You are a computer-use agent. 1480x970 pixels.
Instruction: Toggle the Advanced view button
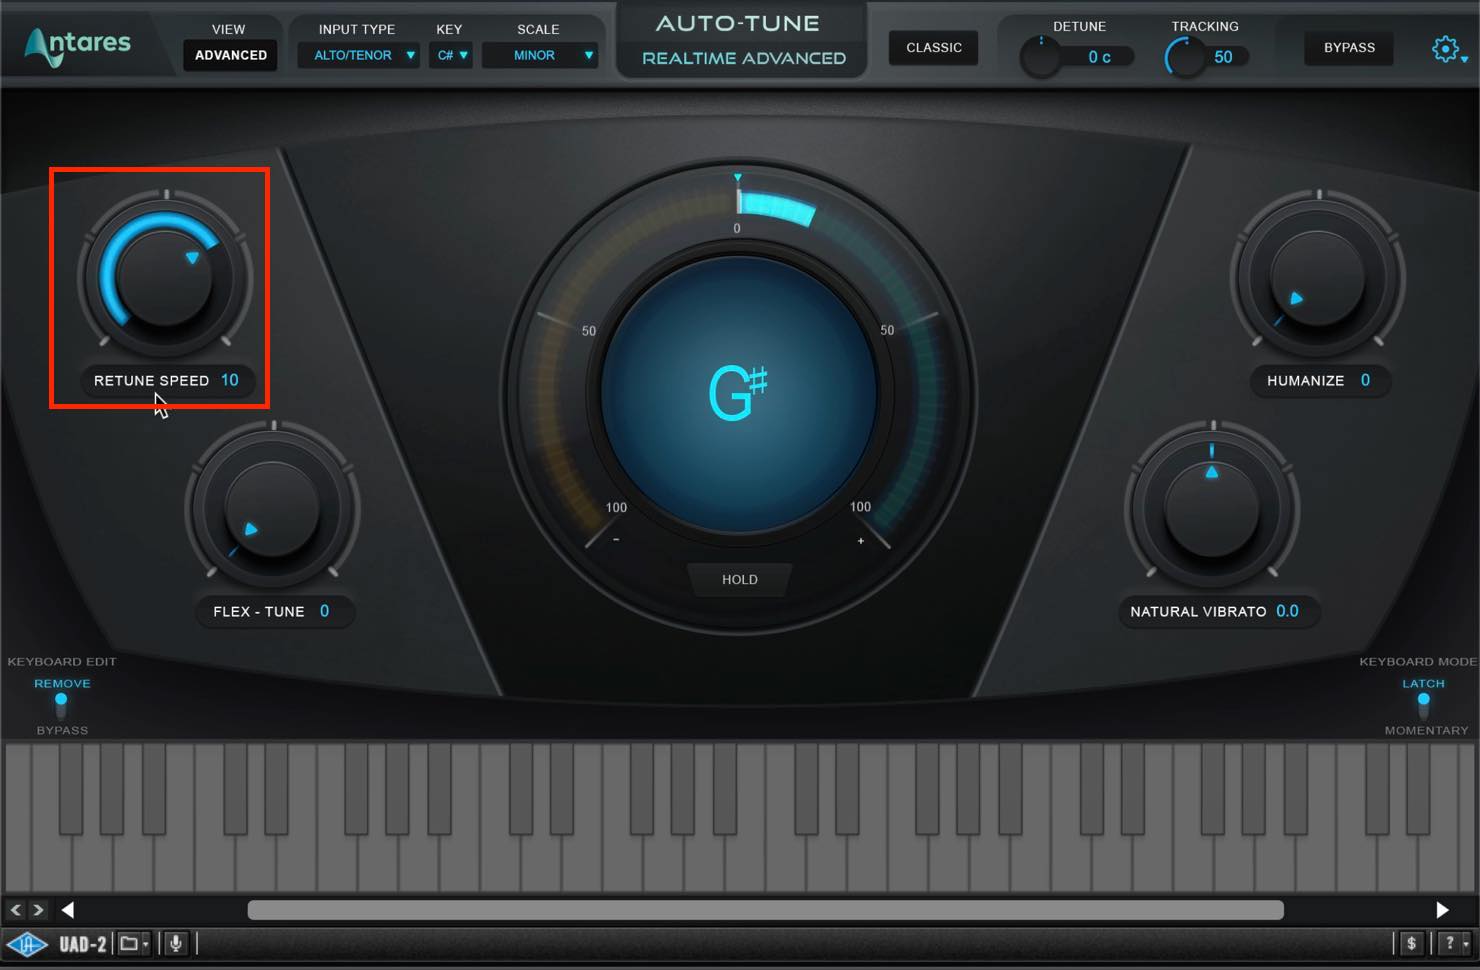[231, 55]
